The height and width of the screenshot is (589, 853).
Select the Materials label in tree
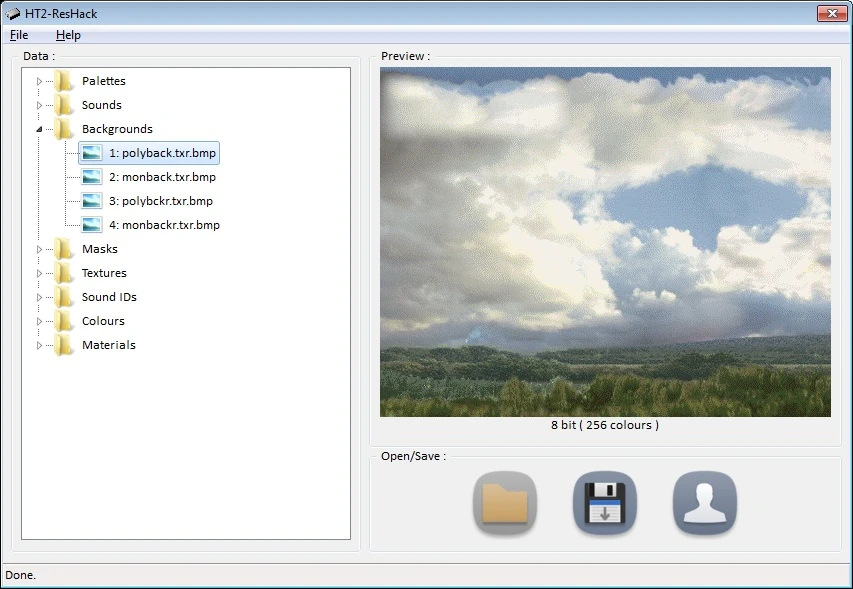[x=108, y=345]
